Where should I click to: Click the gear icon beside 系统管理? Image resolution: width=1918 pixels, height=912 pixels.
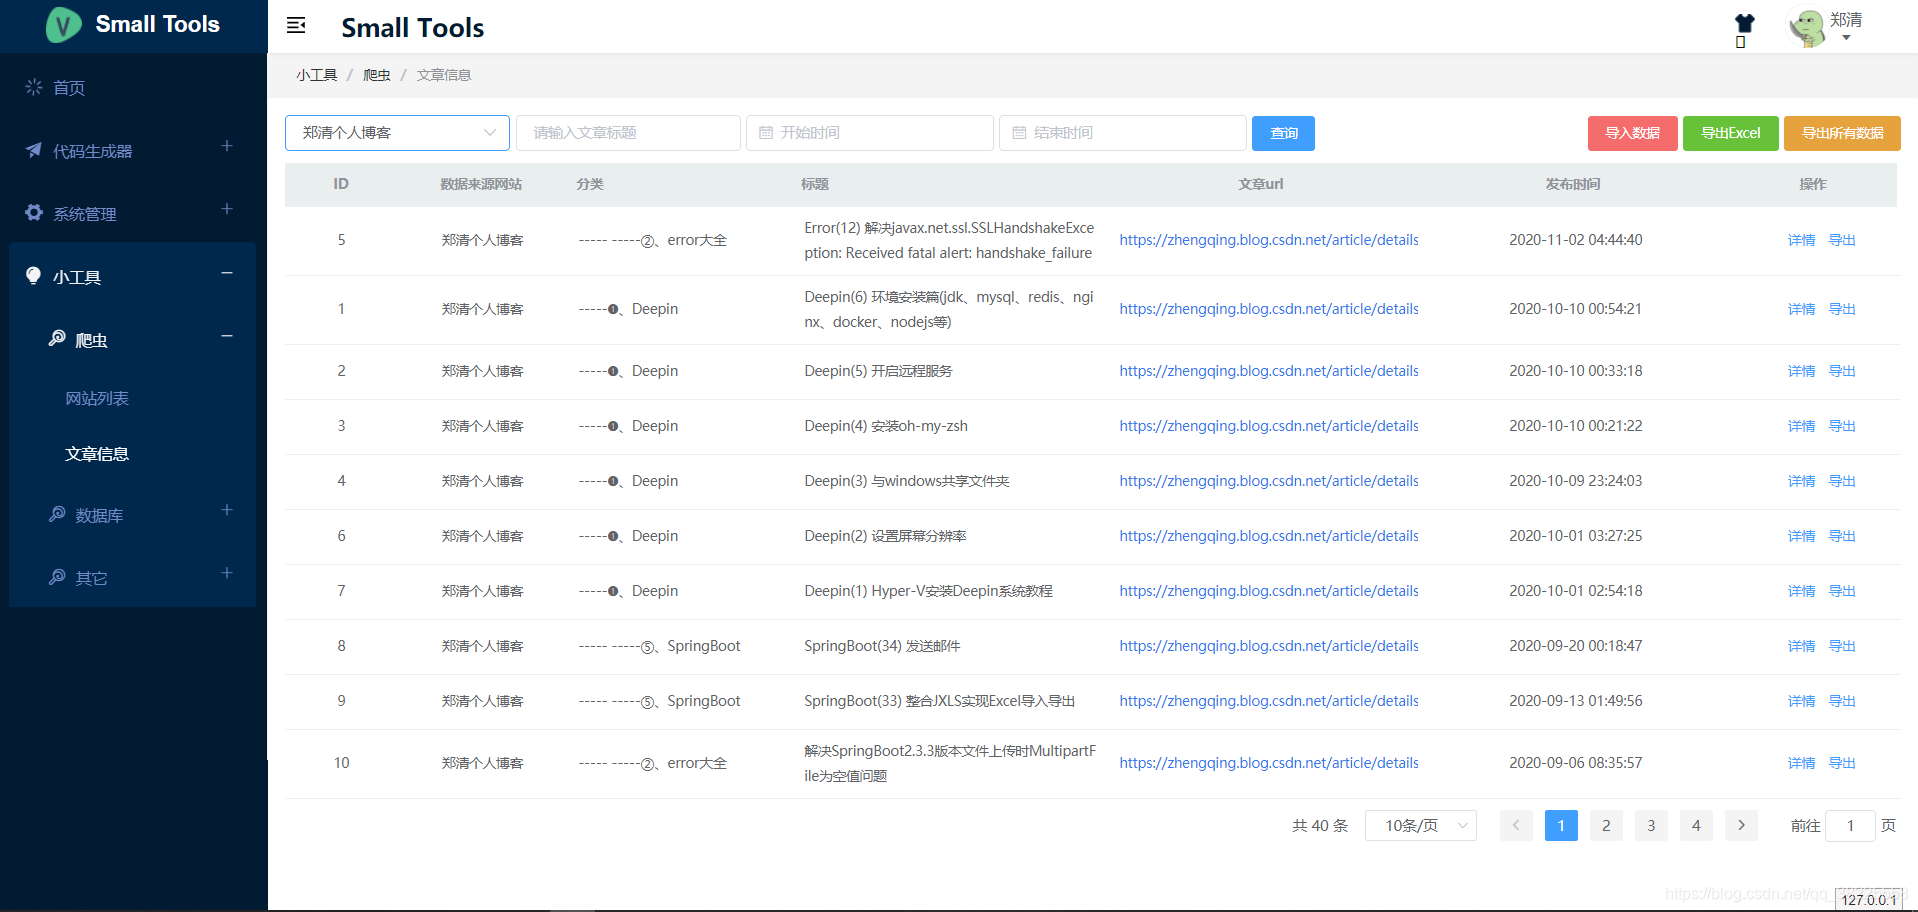pos(34,213)
